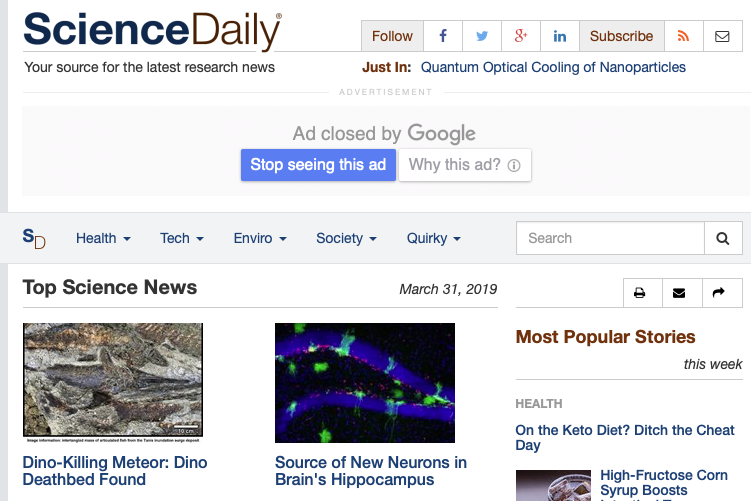Open ScienceDaily Facebook page icon

pyautogui.click(x=442, y=36)
